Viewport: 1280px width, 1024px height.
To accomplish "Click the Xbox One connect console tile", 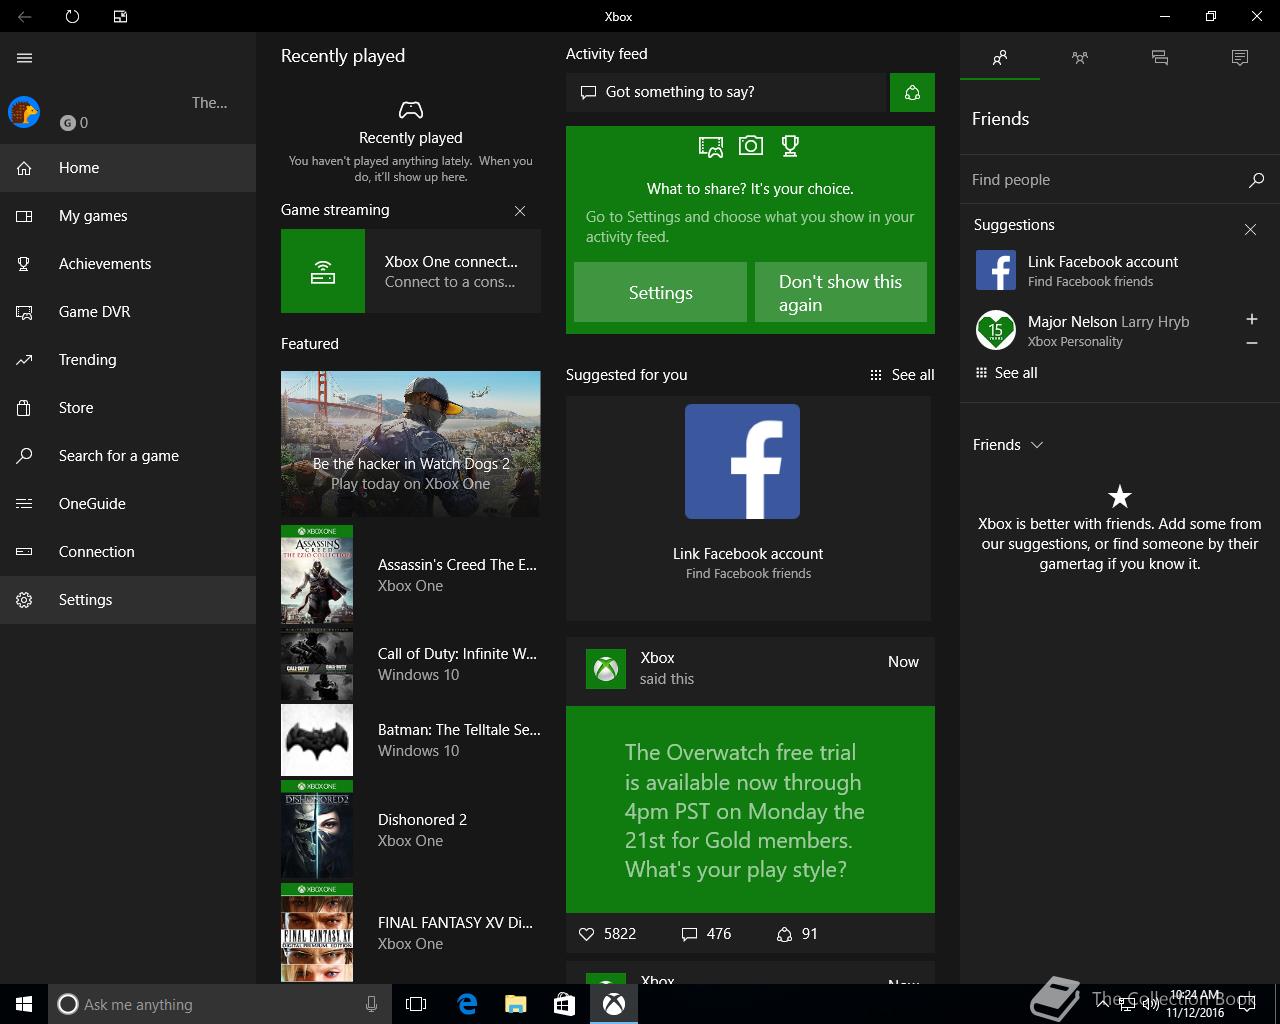I will 411,271.
